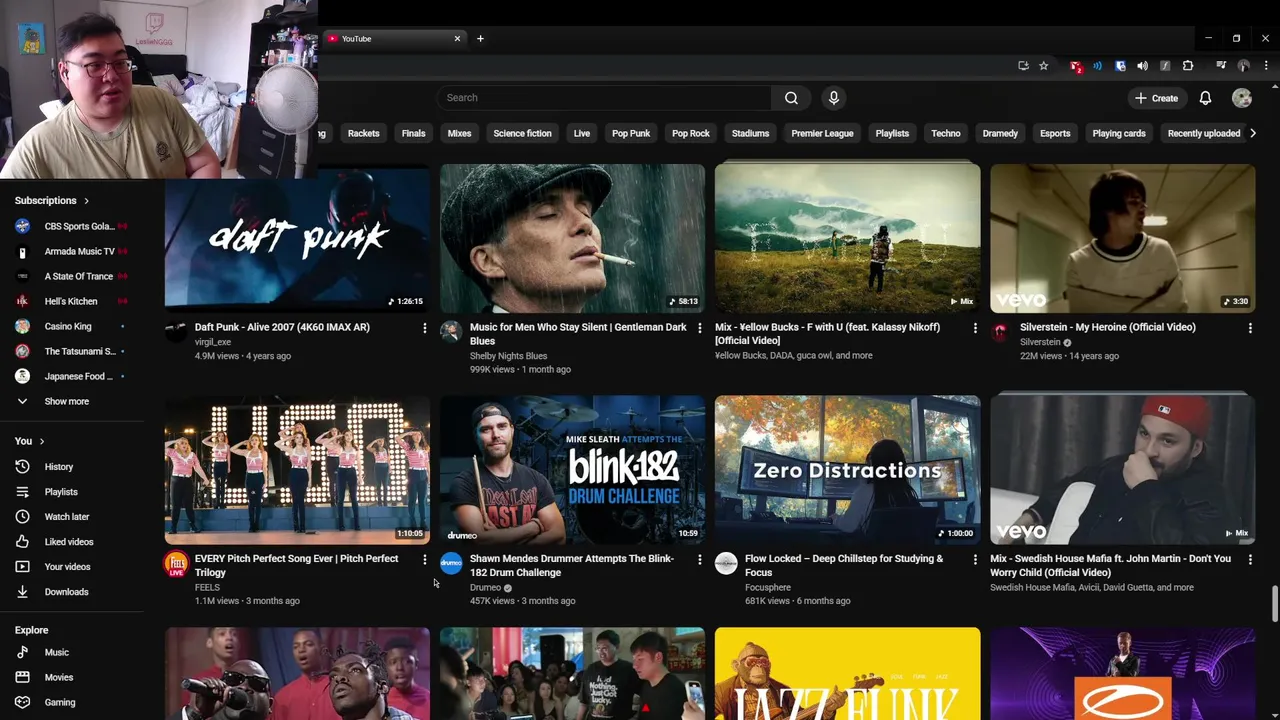Open Liked videos in the sidebar
This screenshot has width=1280, height=720.
pos(68,542)
